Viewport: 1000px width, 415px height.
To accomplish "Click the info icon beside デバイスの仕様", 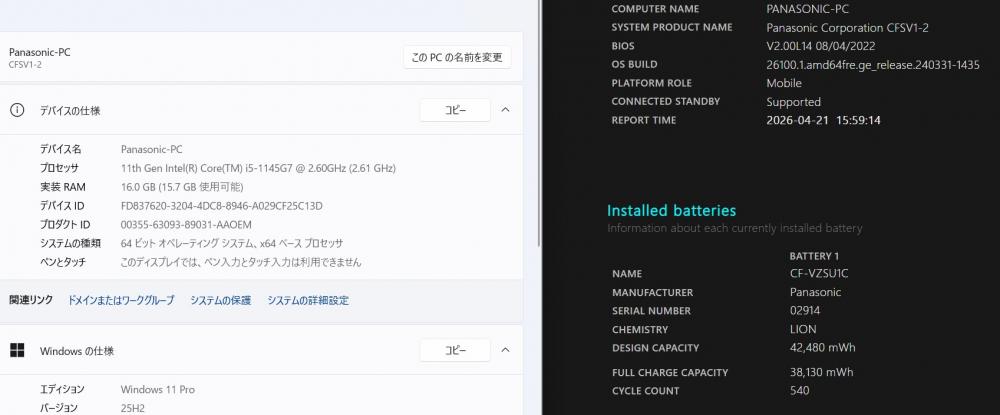I will [16, 111].
